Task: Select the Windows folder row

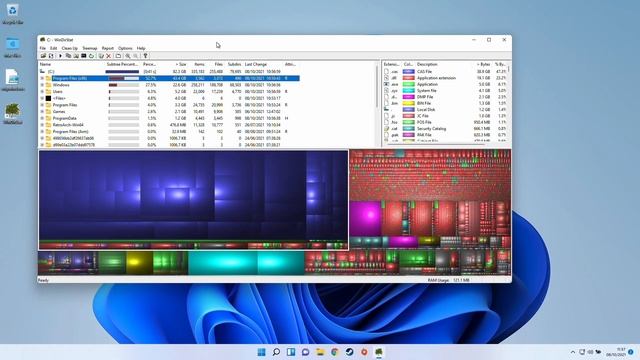Action: coord(169,85)
